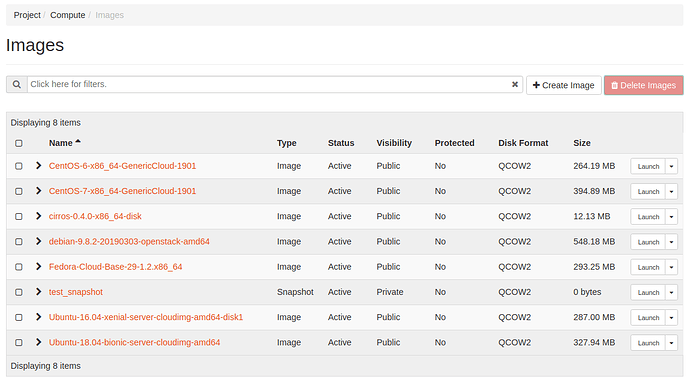This screenshot has width=690, height=378.
Task: Open Ubuntu-18.04-bionic-server-cloudimg-amd64 link
Action: (x=134, y=342)
